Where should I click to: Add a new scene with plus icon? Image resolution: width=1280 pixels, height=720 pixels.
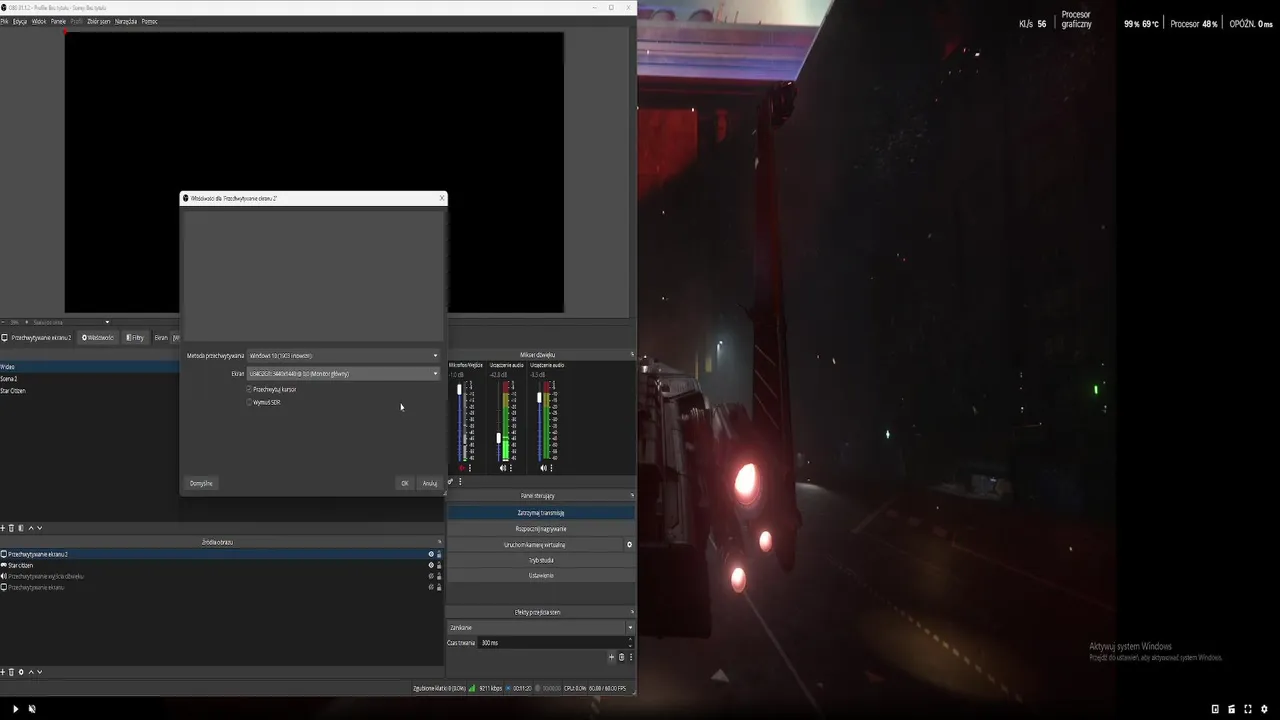[3, 528]
